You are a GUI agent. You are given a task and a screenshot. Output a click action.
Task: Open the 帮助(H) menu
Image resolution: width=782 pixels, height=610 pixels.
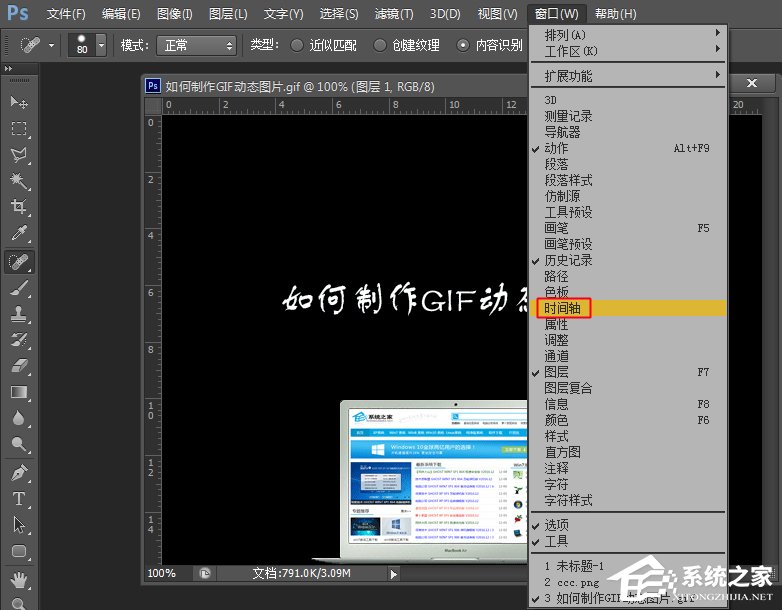[x=615, y=13]
